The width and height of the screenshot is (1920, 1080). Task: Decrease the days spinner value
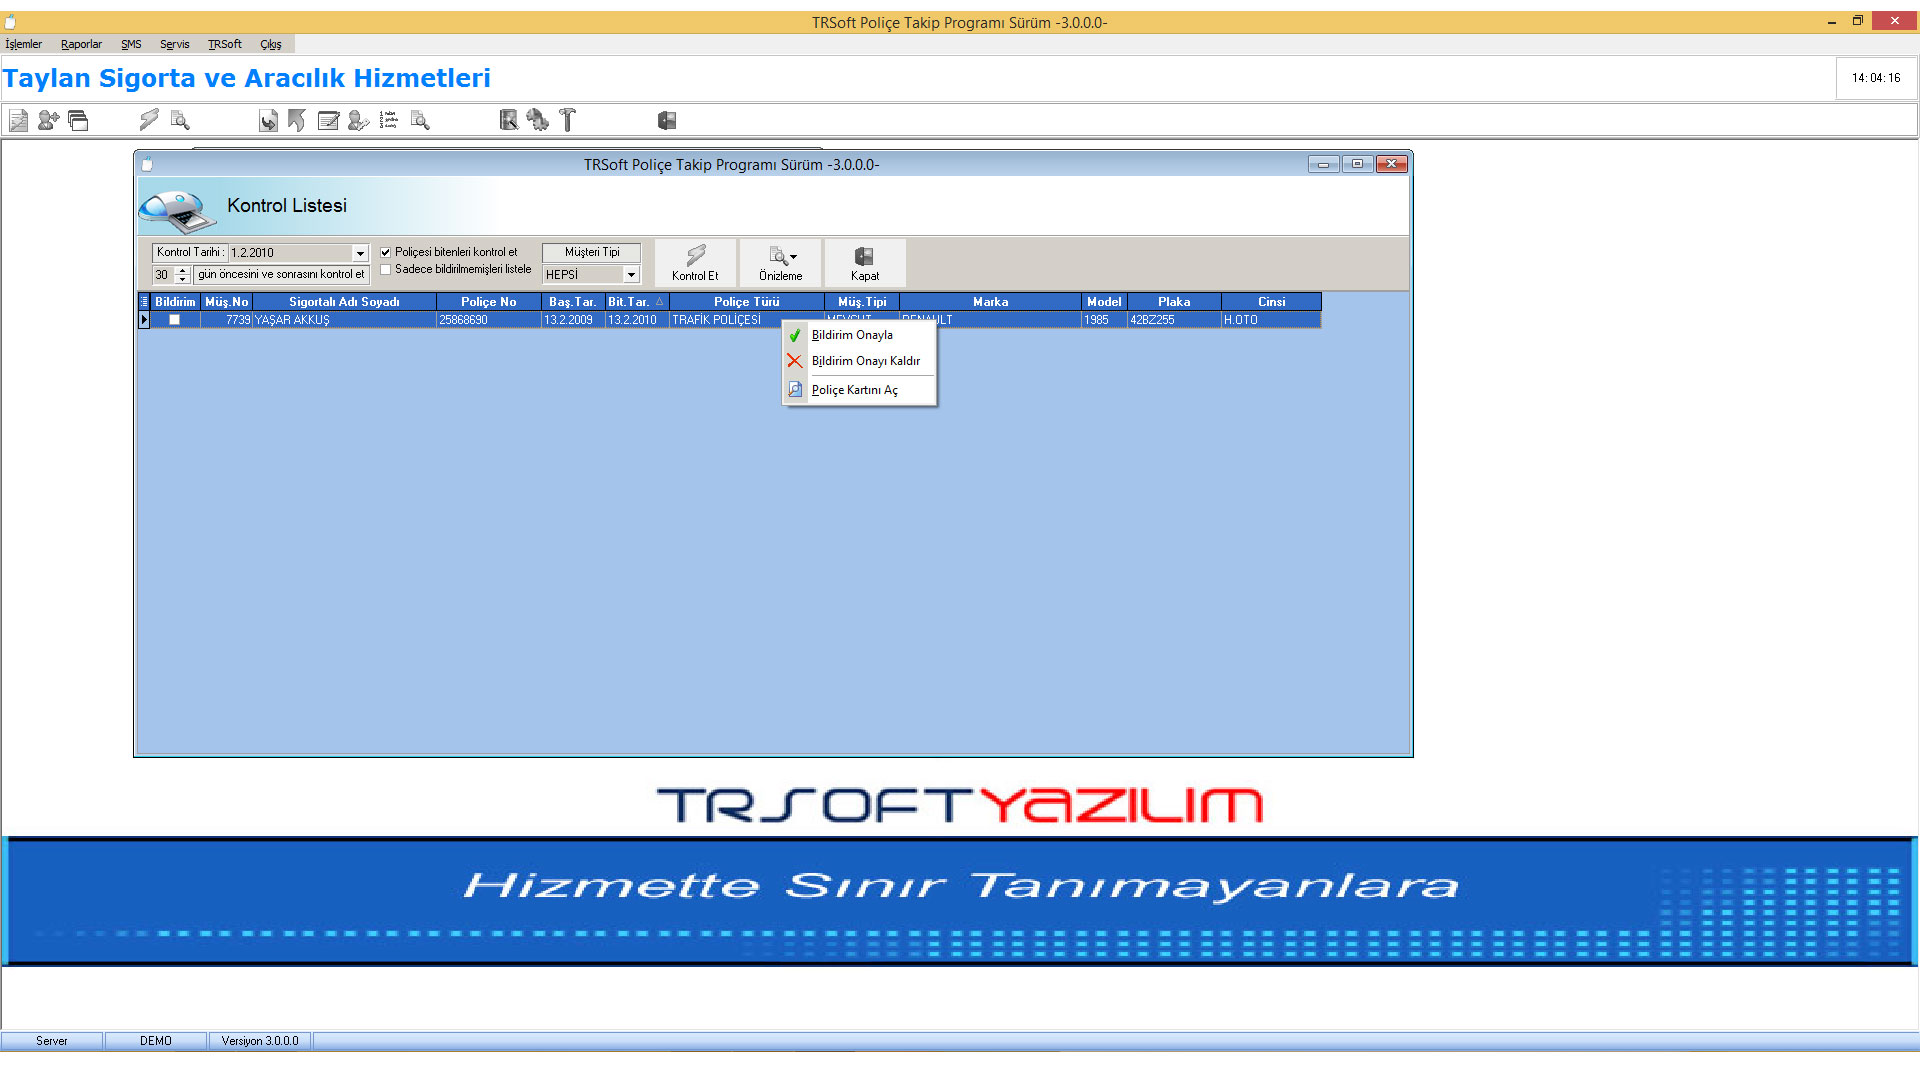[182, 279]
